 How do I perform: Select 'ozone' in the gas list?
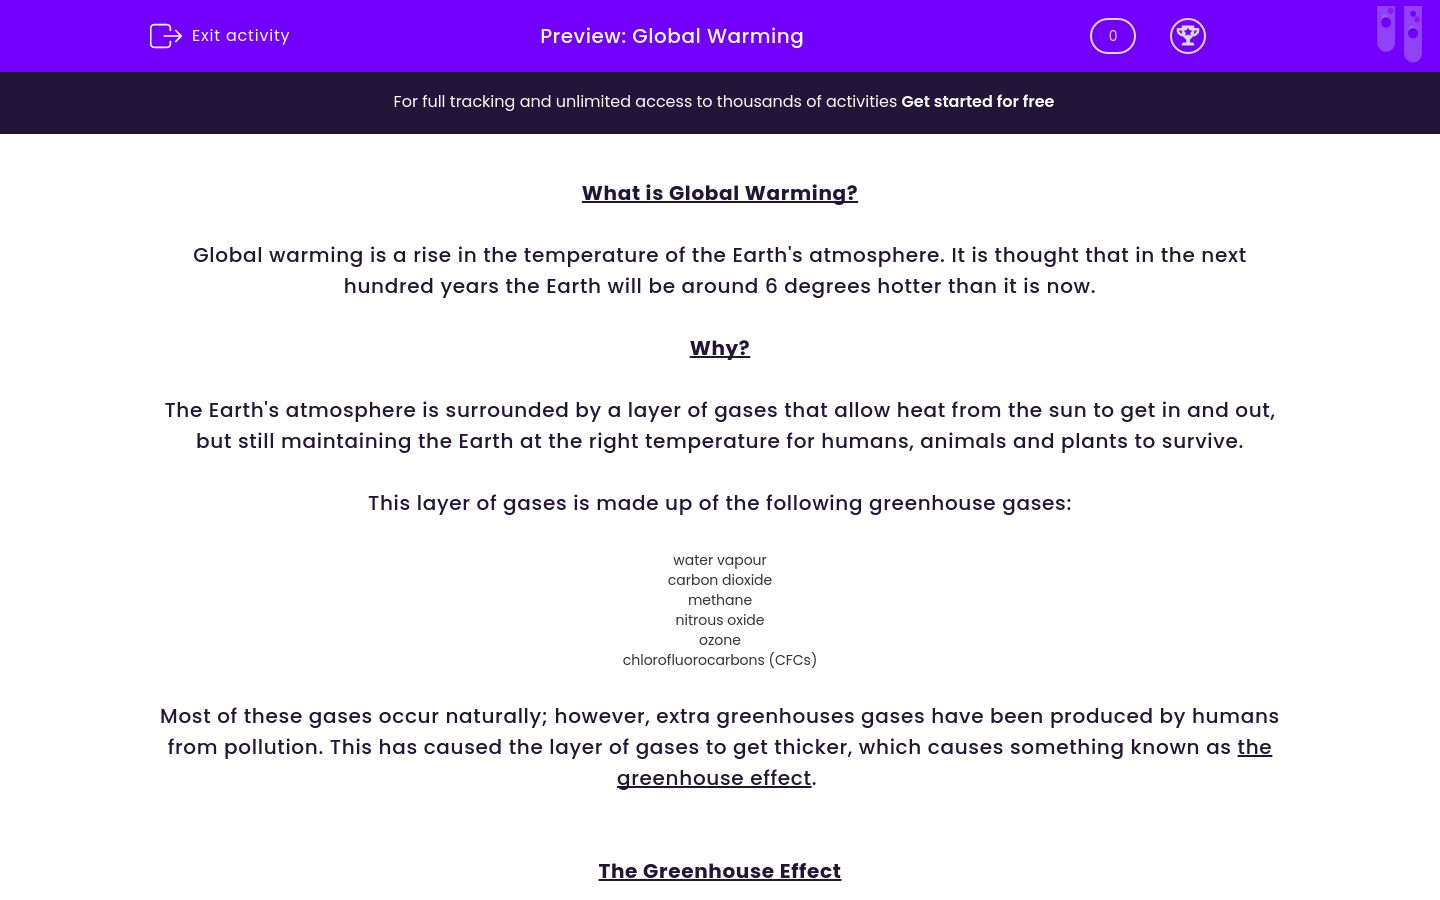[x=720, y=640]
